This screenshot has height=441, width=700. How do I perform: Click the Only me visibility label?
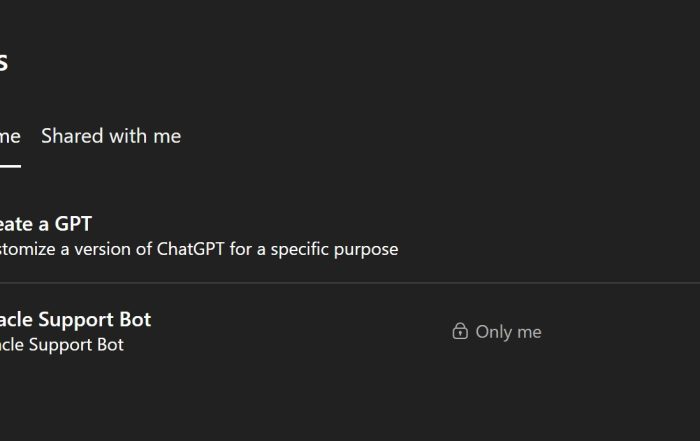point(508,331)
